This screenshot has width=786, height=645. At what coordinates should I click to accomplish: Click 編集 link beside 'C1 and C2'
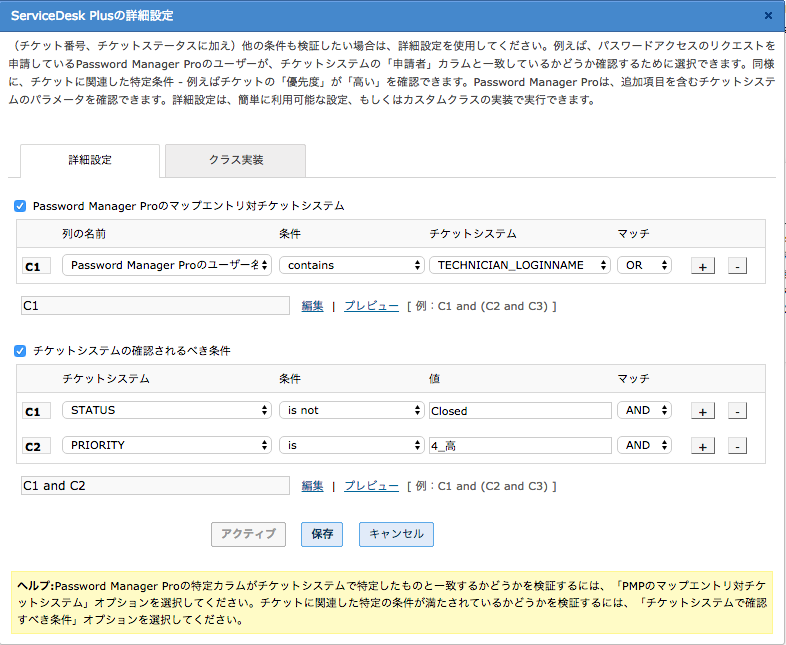(312, 486)
